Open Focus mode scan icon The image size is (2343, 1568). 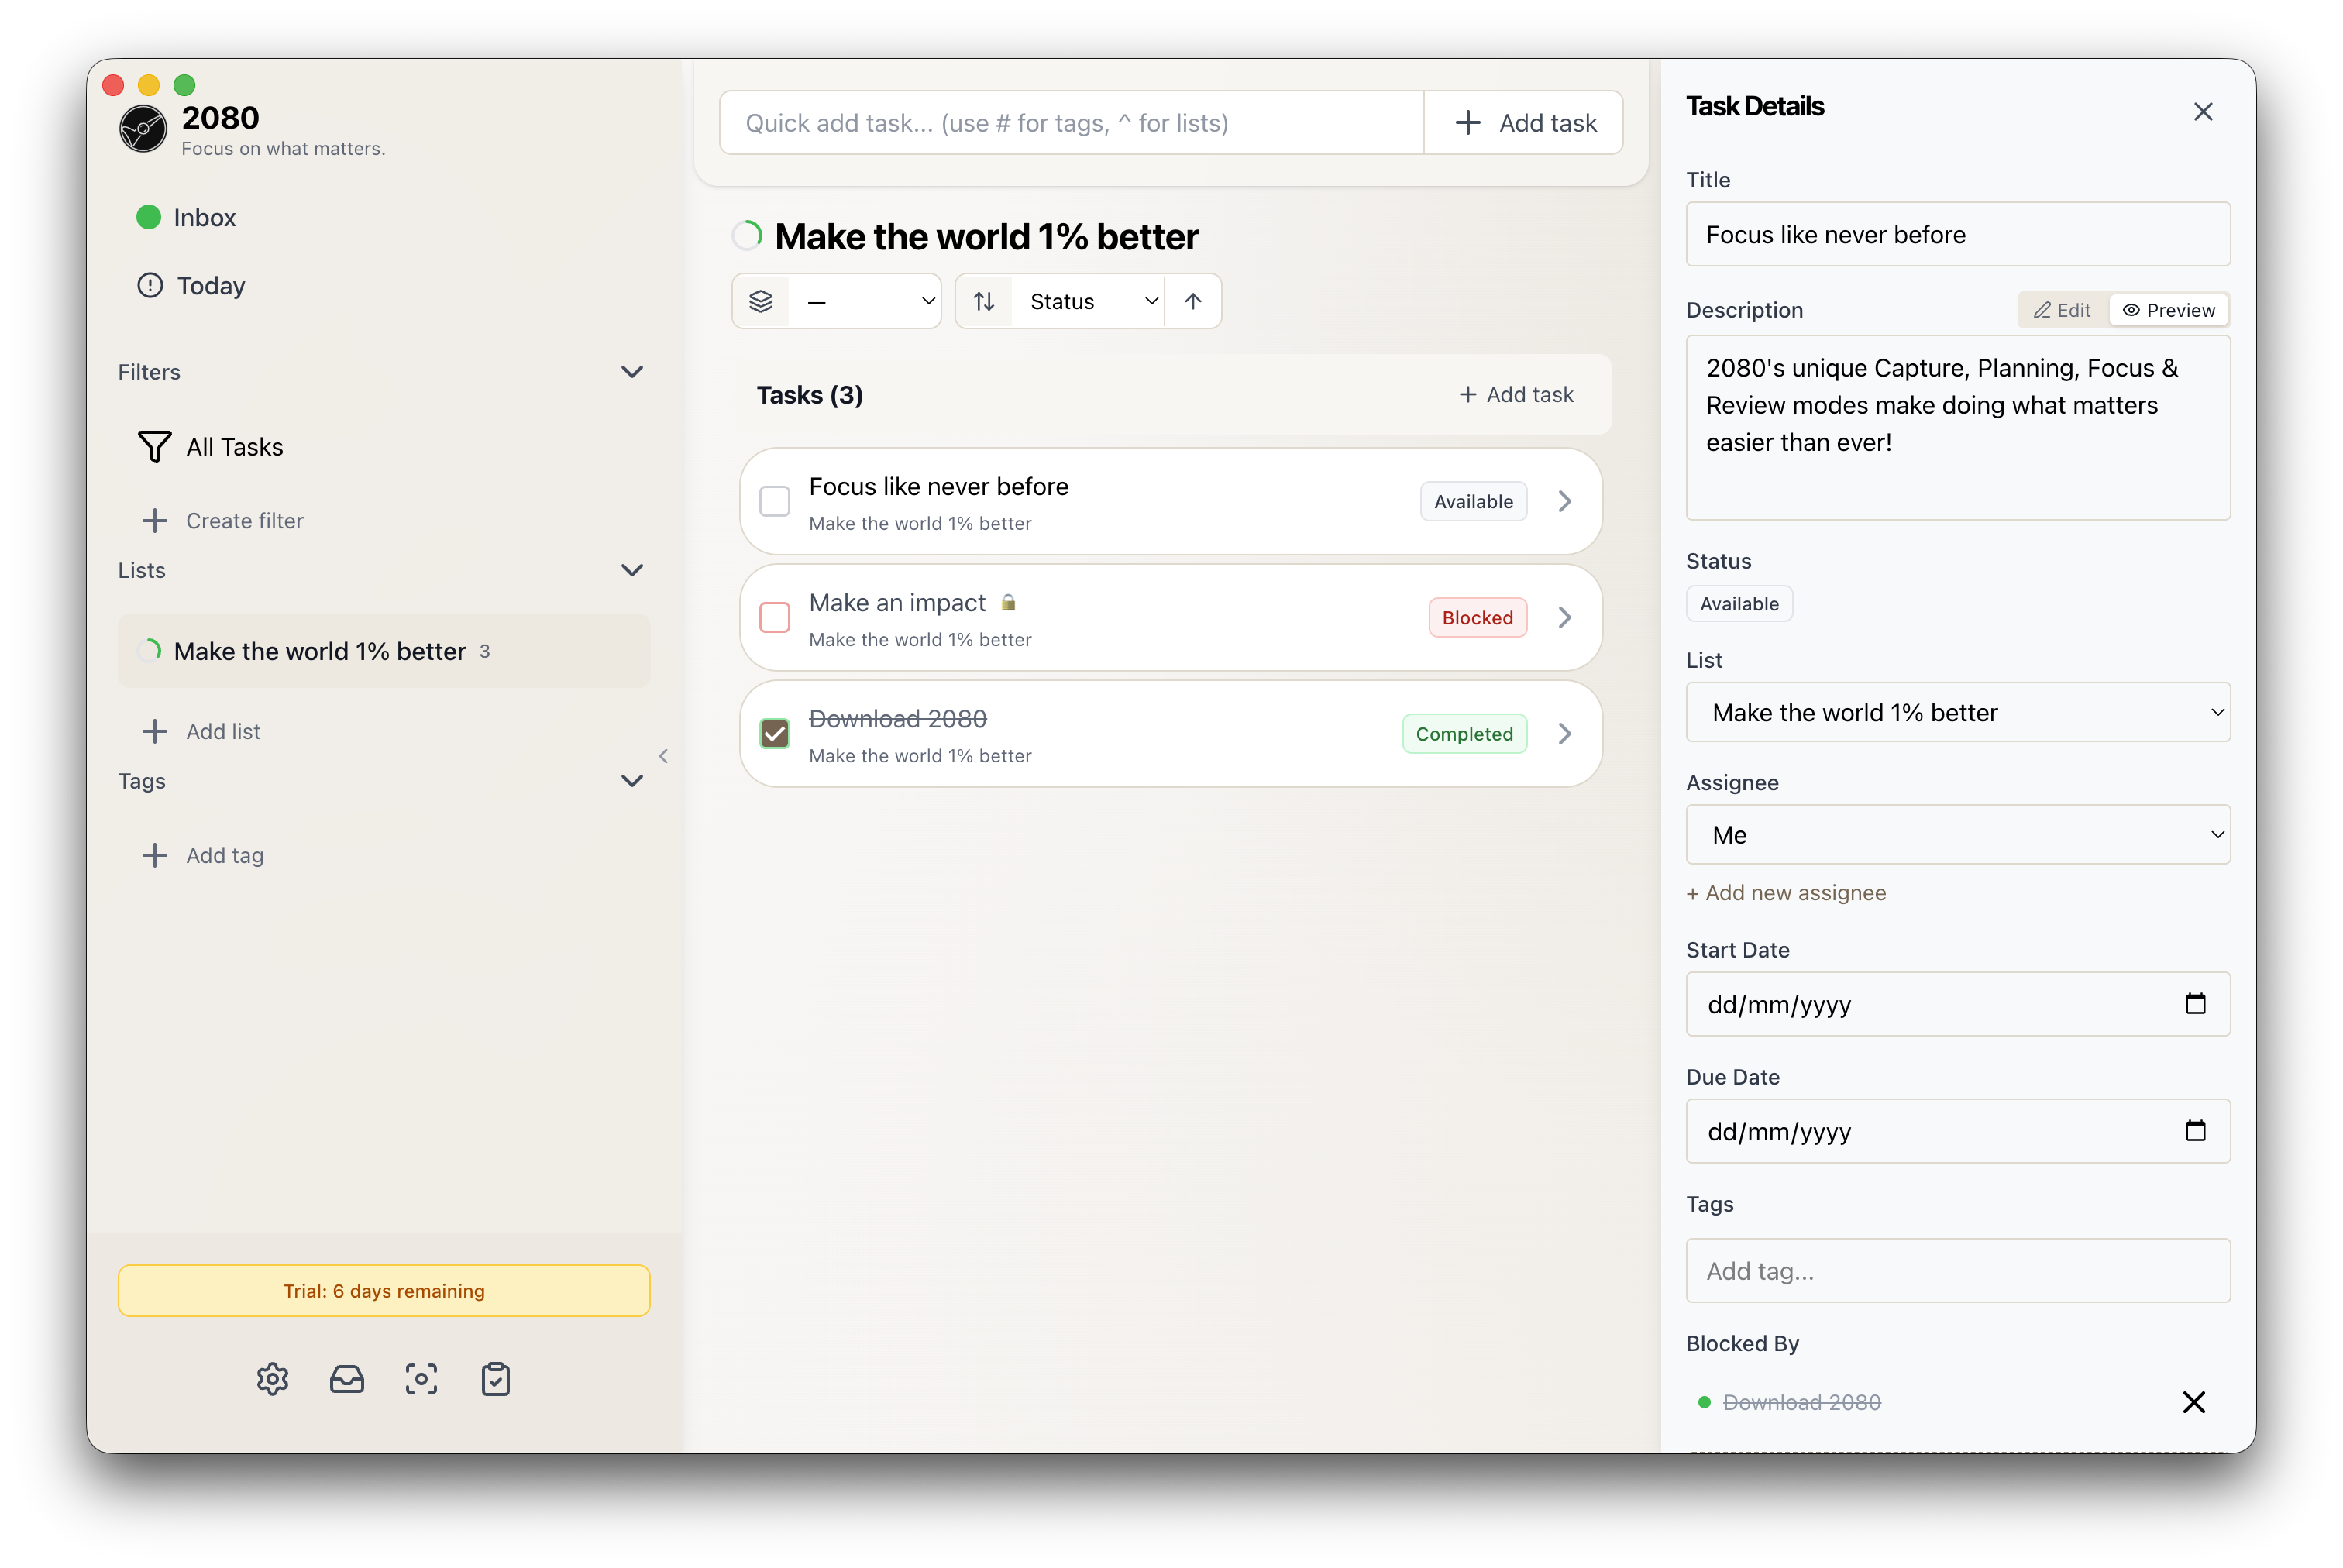tap(421, 1379)
